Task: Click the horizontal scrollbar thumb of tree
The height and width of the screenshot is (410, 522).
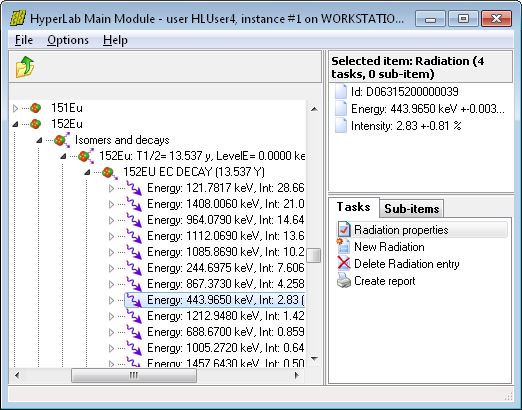Action: (134, 376)
